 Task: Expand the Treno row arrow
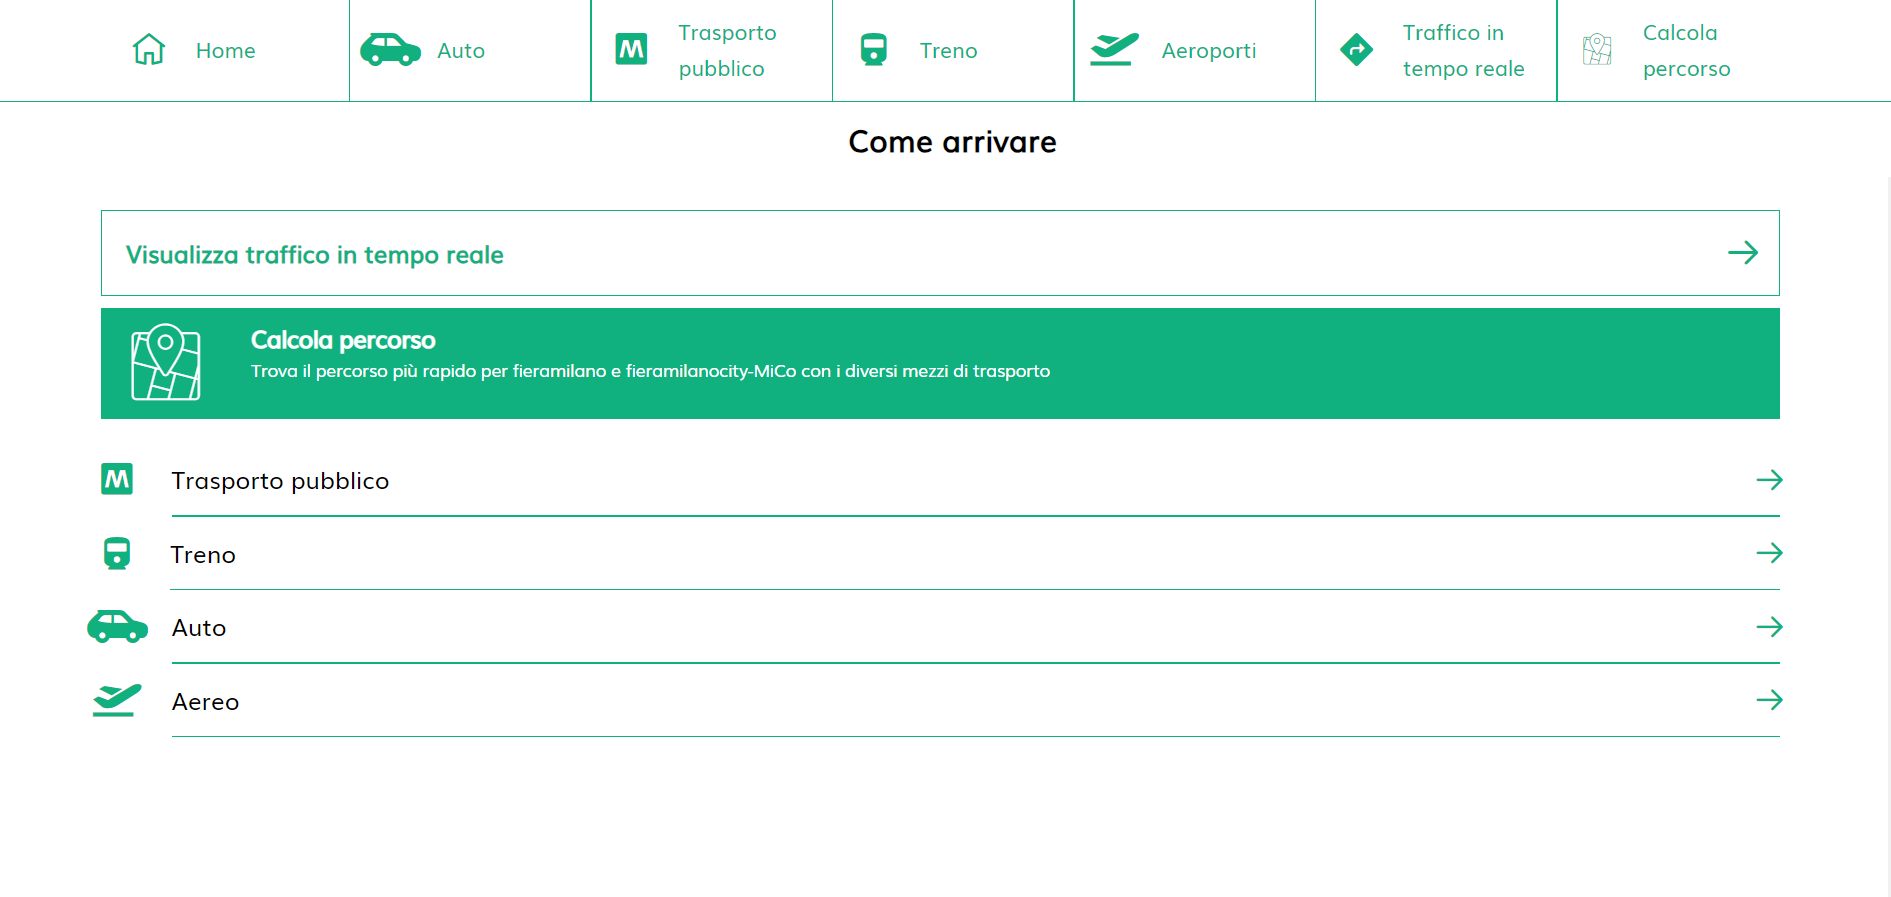coord(1769,553)
